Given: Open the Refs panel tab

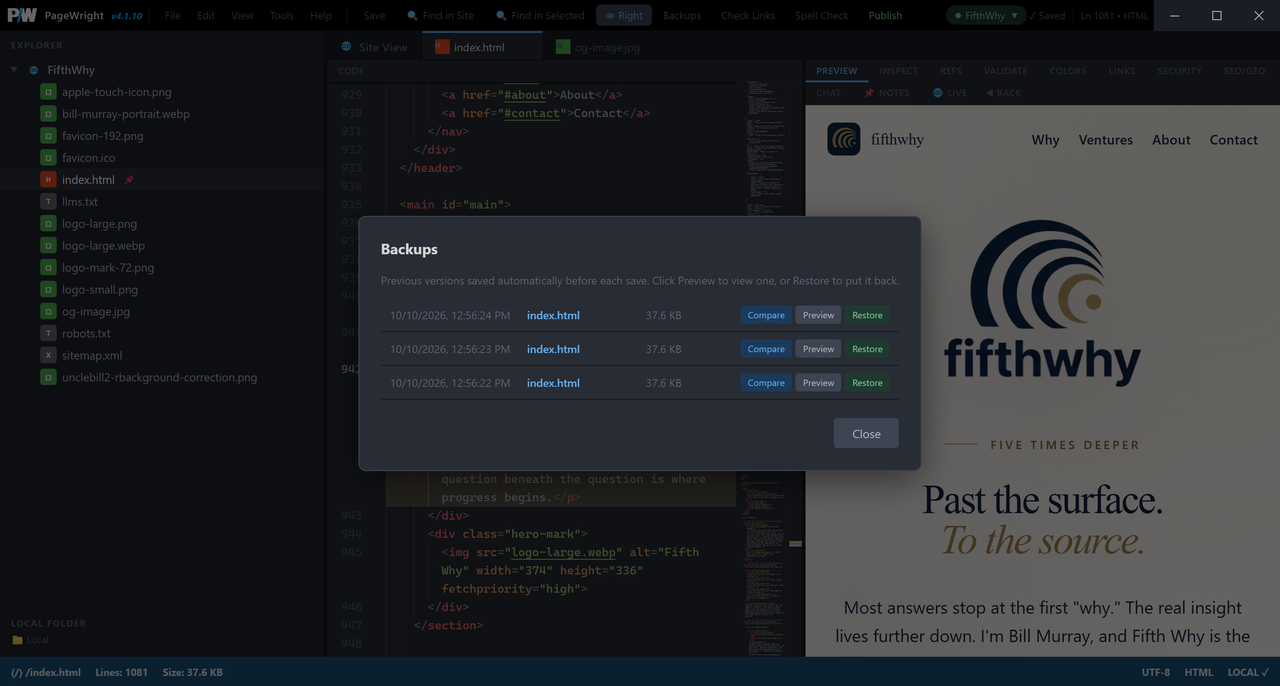Looking at the screenshot, I should click(x=950, y=71).
